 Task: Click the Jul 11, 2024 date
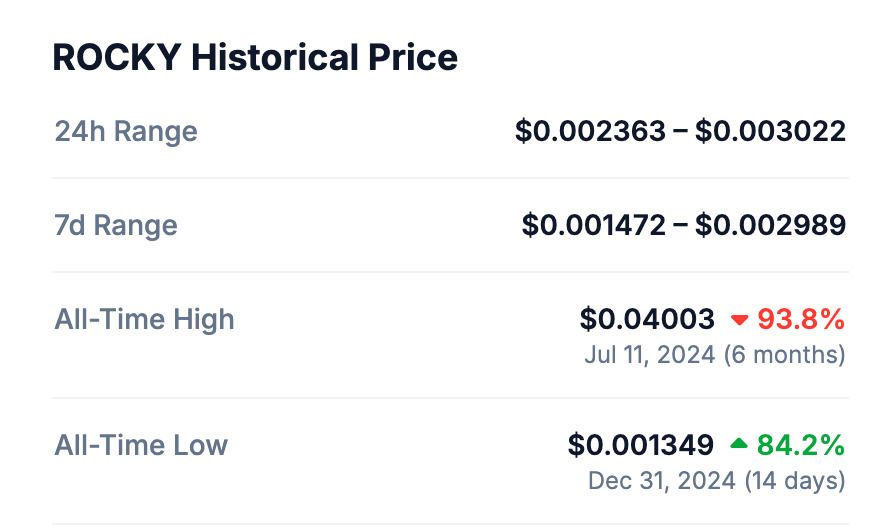(650, 355)
